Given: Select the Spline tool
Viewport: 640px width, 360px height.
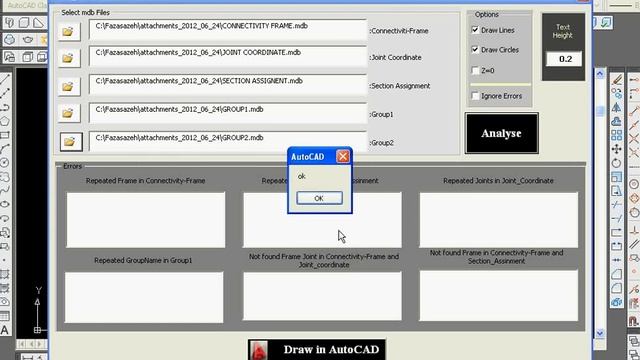Looking at the screenshot, I should point(5,191).
